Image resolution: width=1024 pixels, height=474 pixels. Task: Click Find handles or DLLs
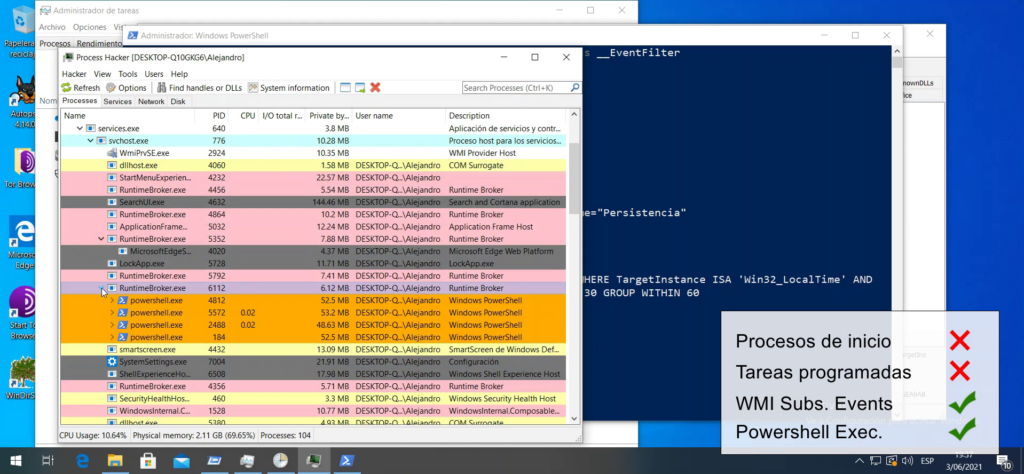(x=199, y=87)
